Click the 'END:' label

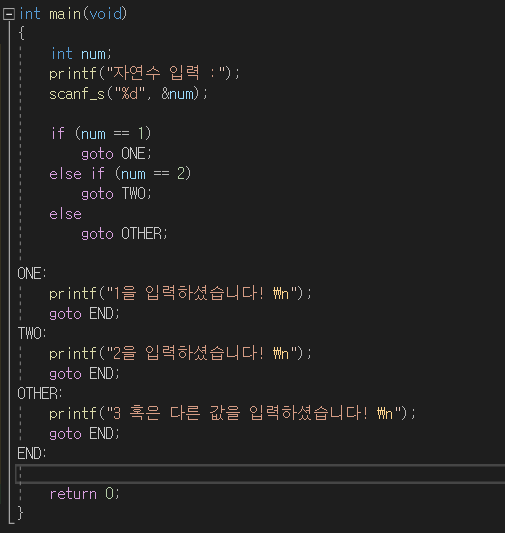pos(32,453)
